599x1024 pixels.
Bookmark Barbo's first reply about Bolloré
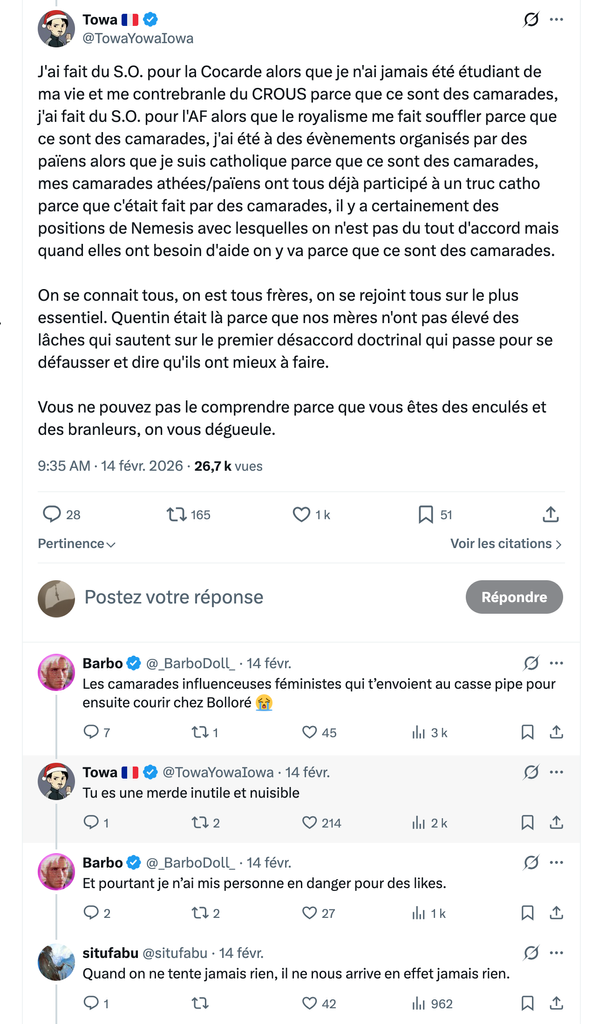[527, 733]
